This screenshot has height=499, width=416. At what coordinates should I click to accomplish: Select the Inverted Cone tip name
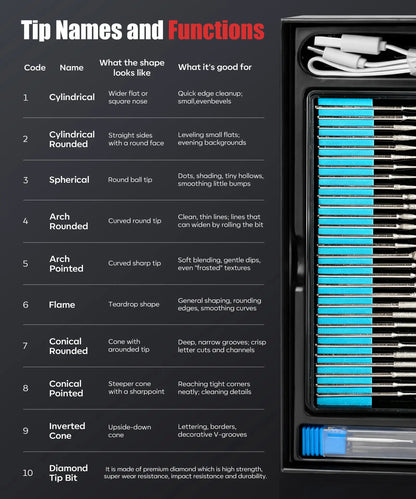click(x=67, y=431)
